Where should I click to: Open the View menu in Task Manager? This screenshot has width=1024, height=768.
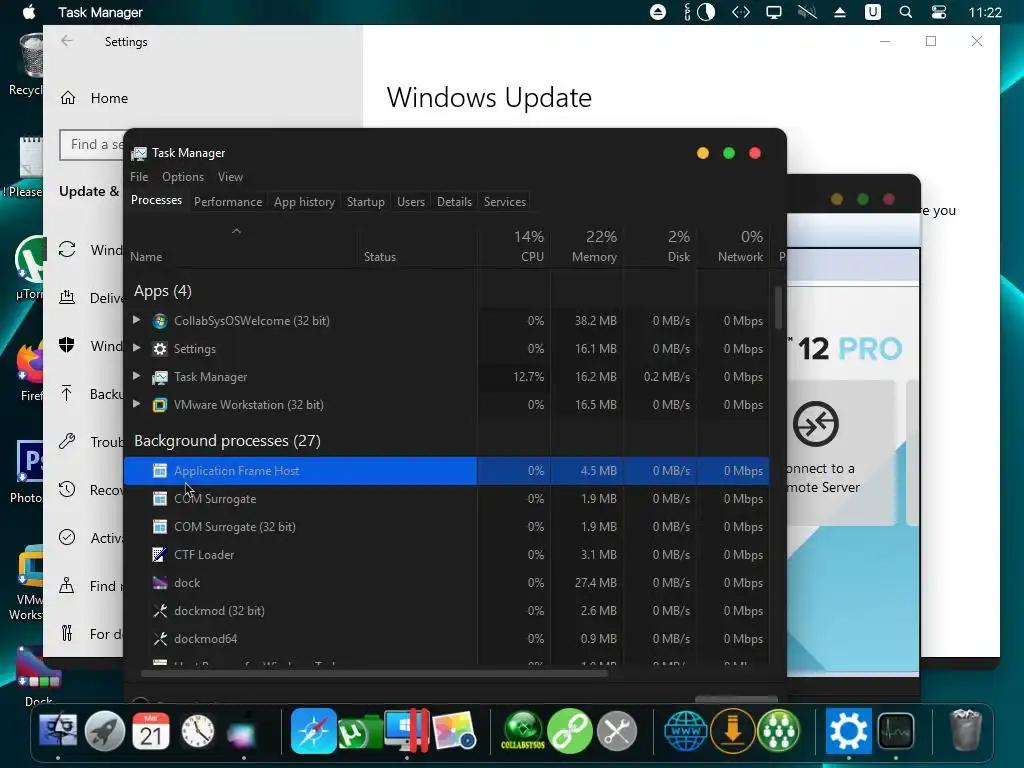[x=230, y=177]
